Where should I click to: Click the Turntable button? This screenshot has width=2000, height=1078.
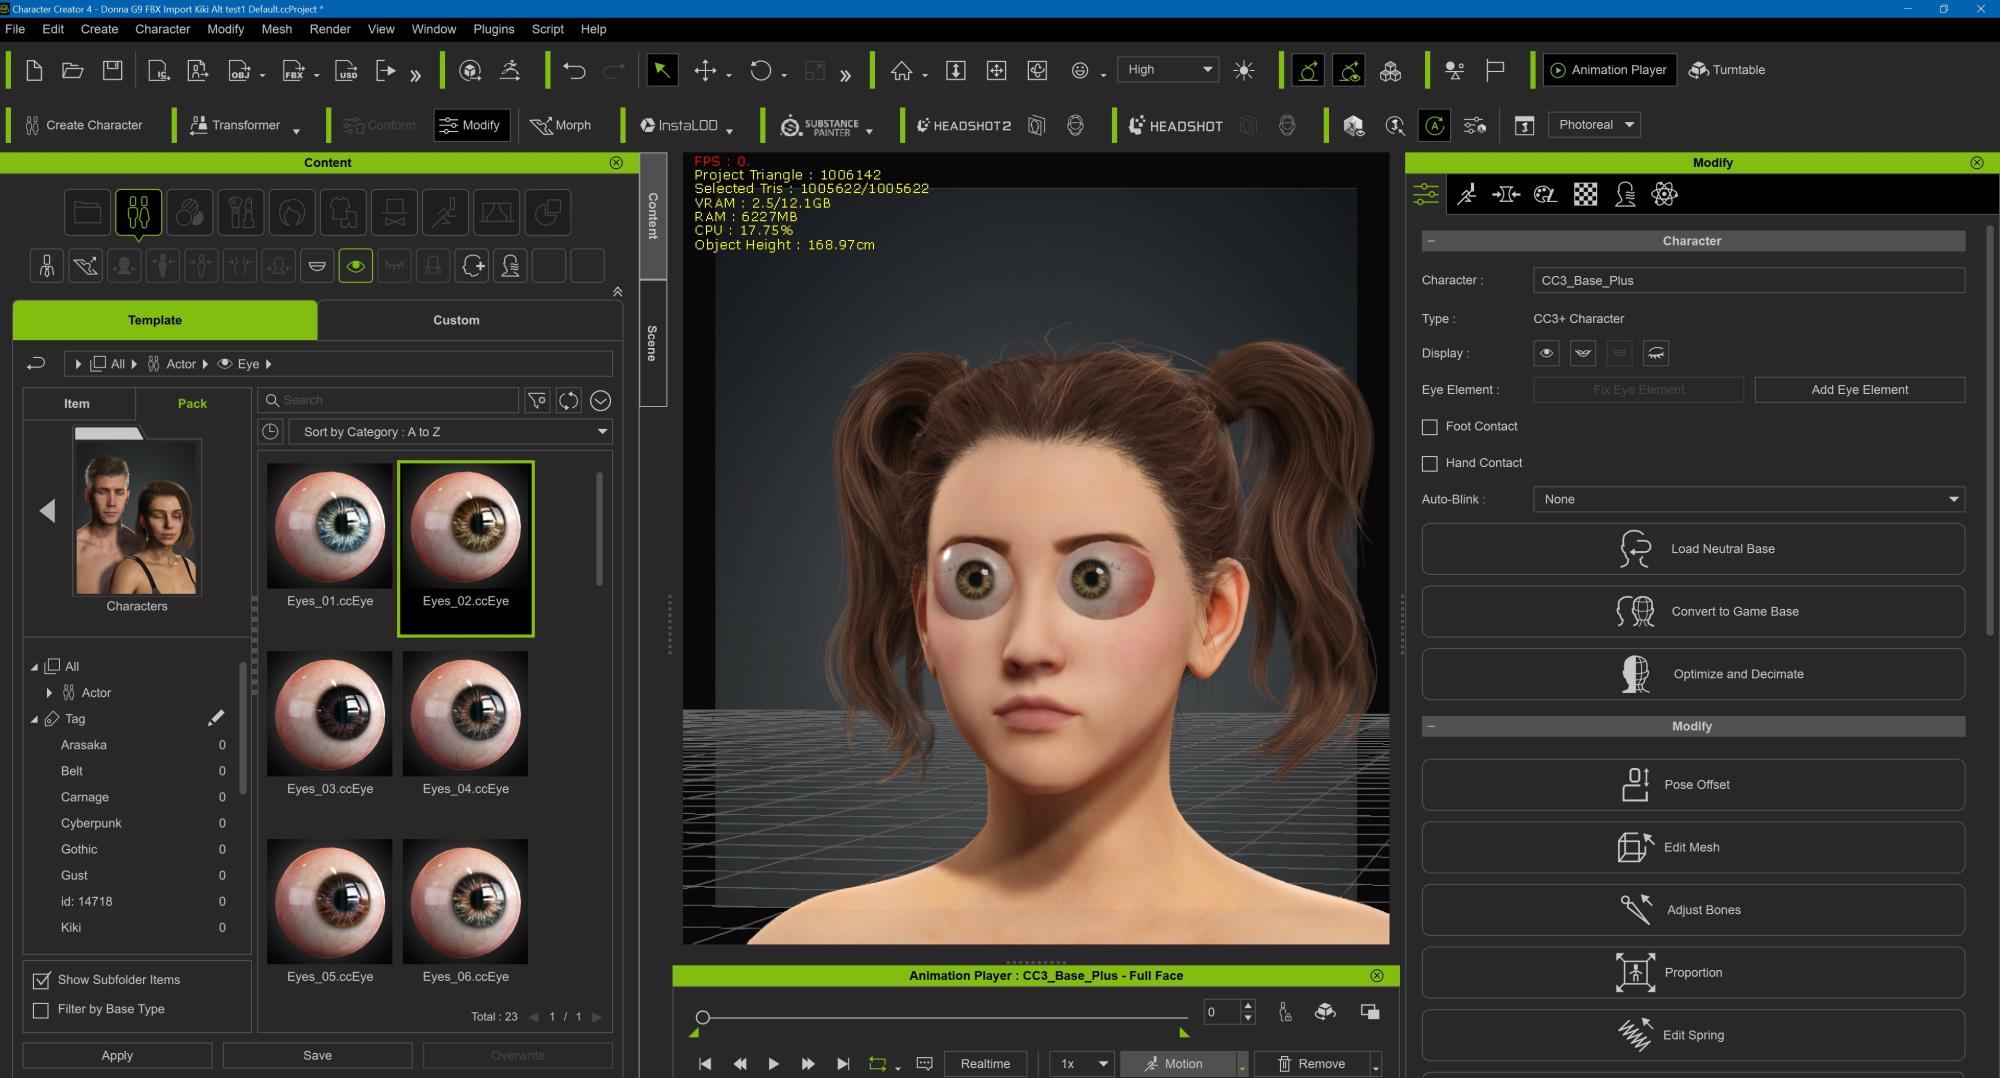[1727, 70]
